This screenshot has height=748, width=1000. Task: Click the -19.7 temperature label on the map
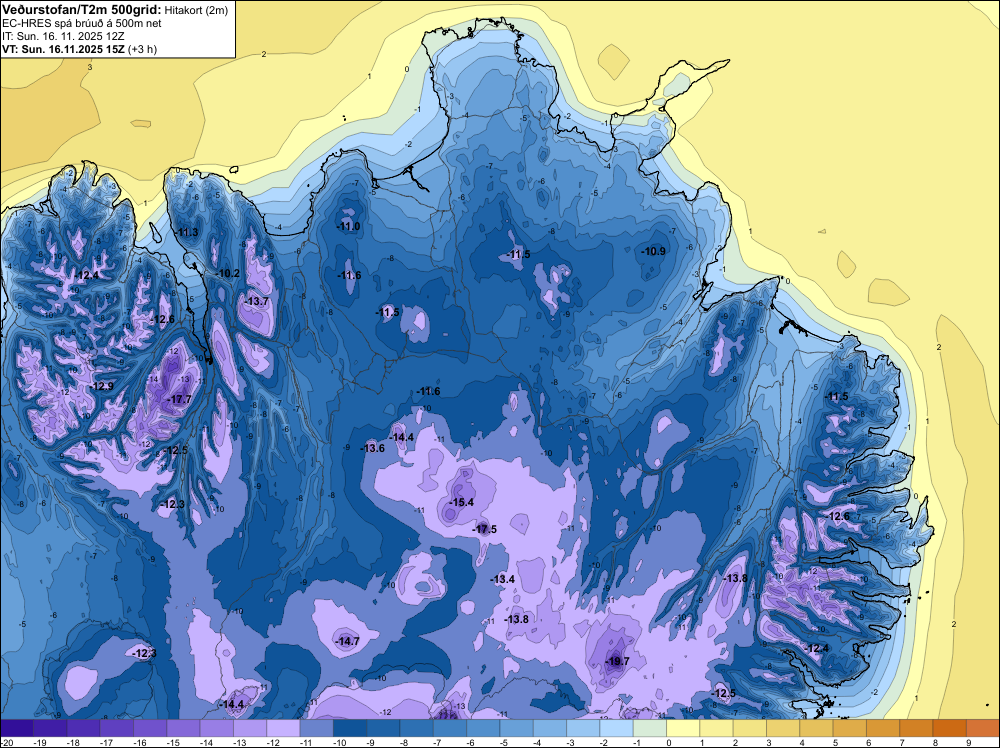coord(617,661)
